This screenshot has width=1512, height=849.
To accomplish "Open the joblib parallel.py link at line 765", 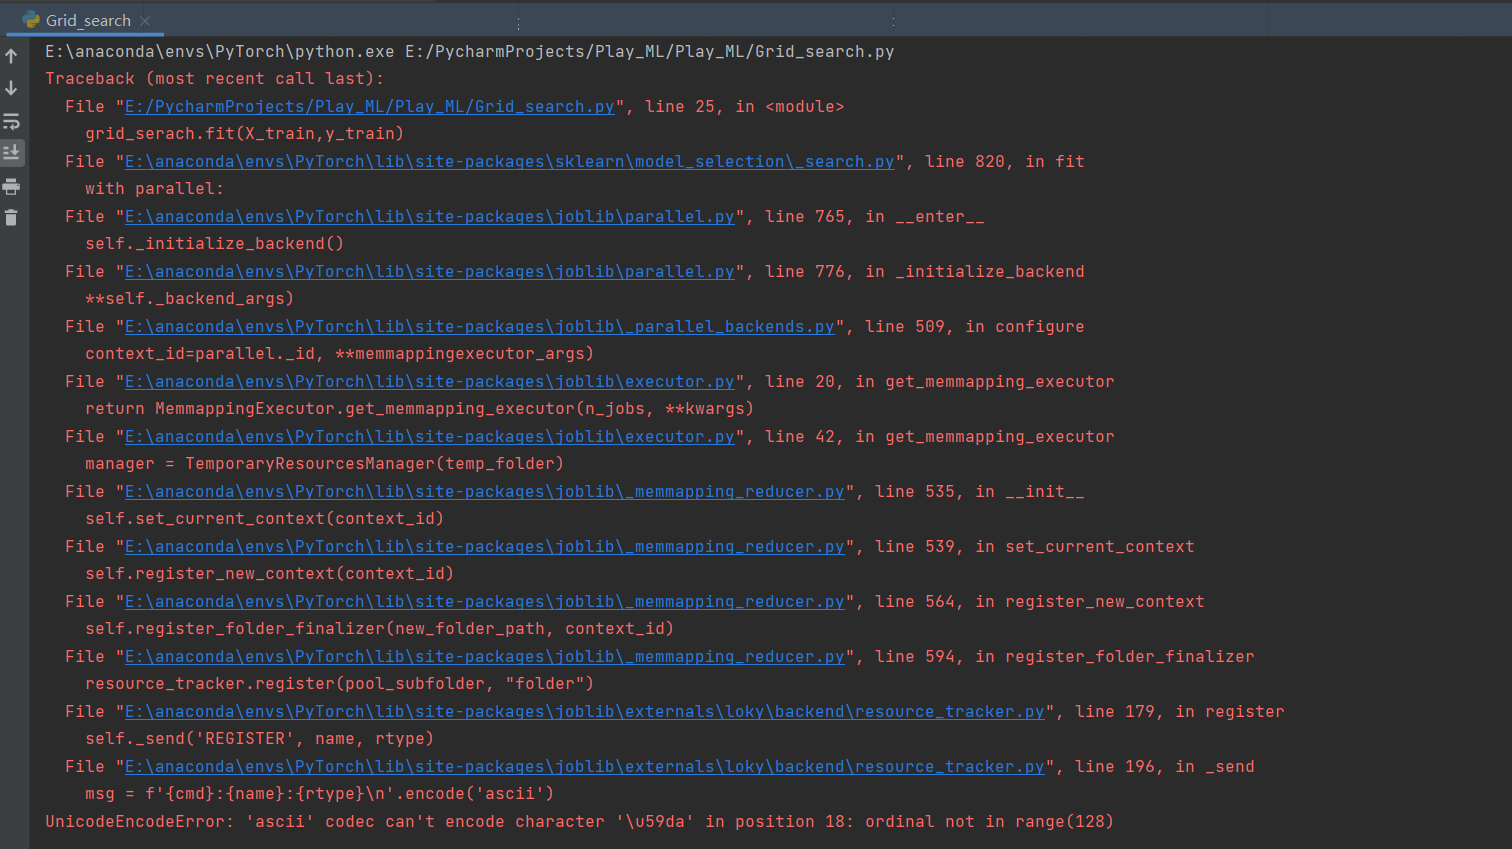I will [x=429, y=217].
